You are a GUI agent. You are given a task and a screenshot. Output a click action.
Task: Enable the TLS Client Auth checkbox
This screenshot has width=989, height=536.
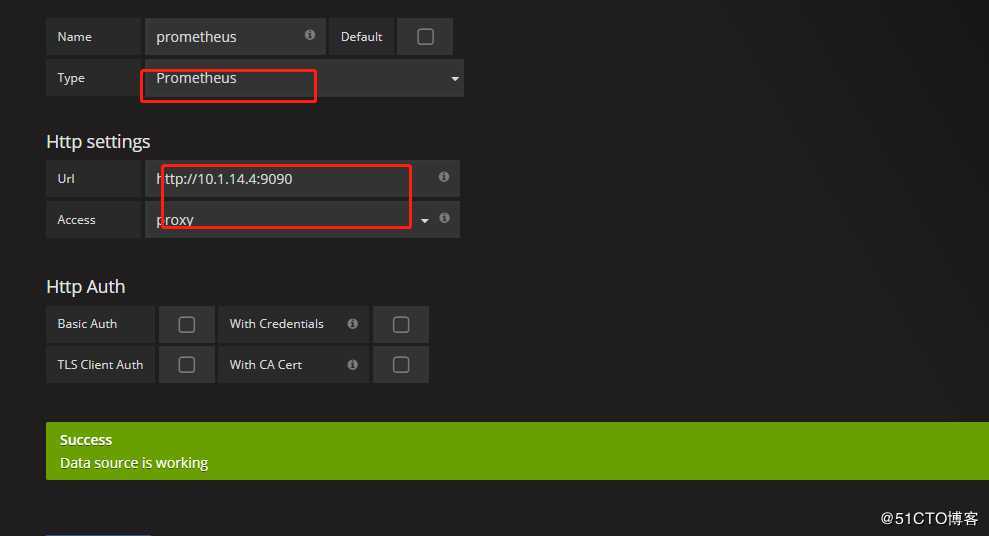click(x=187, y=364)
